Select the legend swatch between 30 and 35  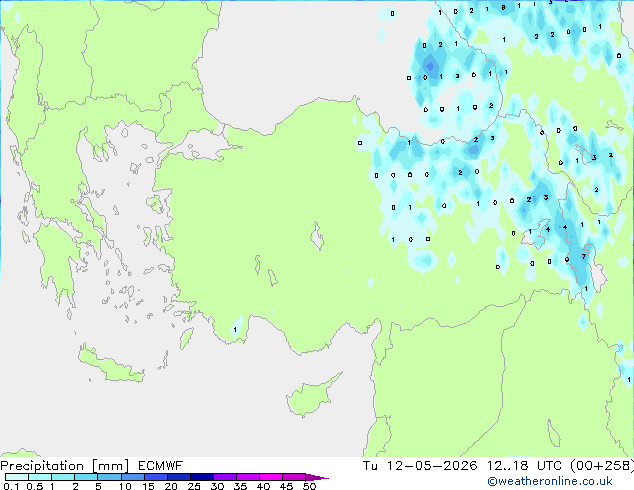click(x=224, y=477)
